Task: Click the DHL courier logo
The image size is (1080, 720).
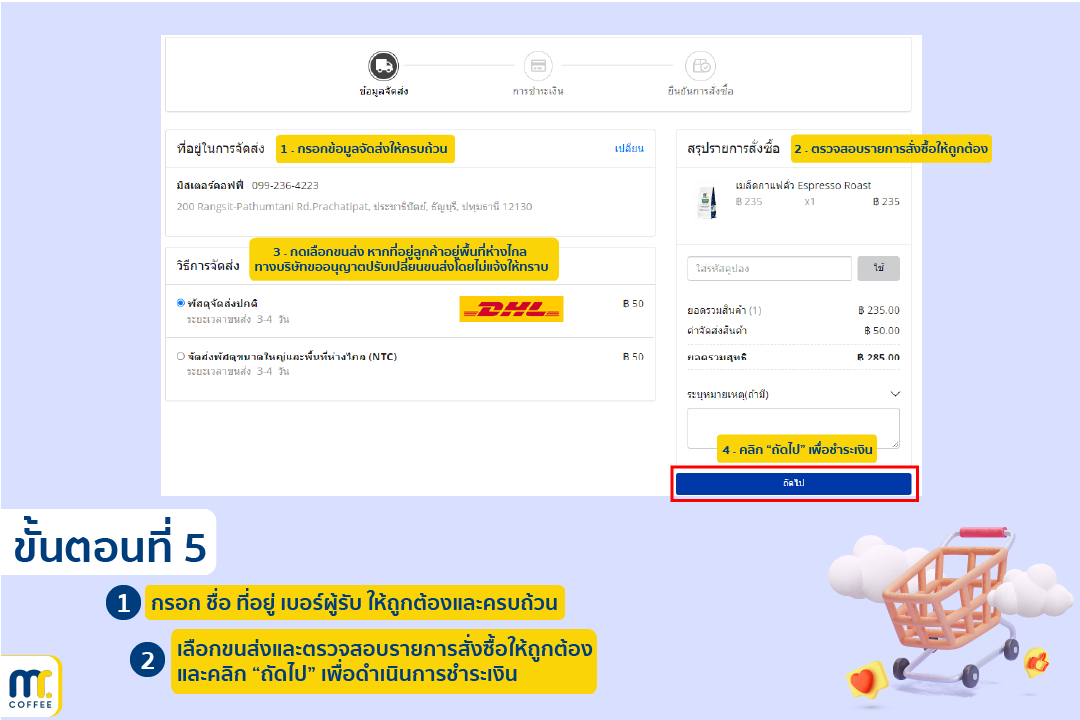Action: (x=511, y=309)
